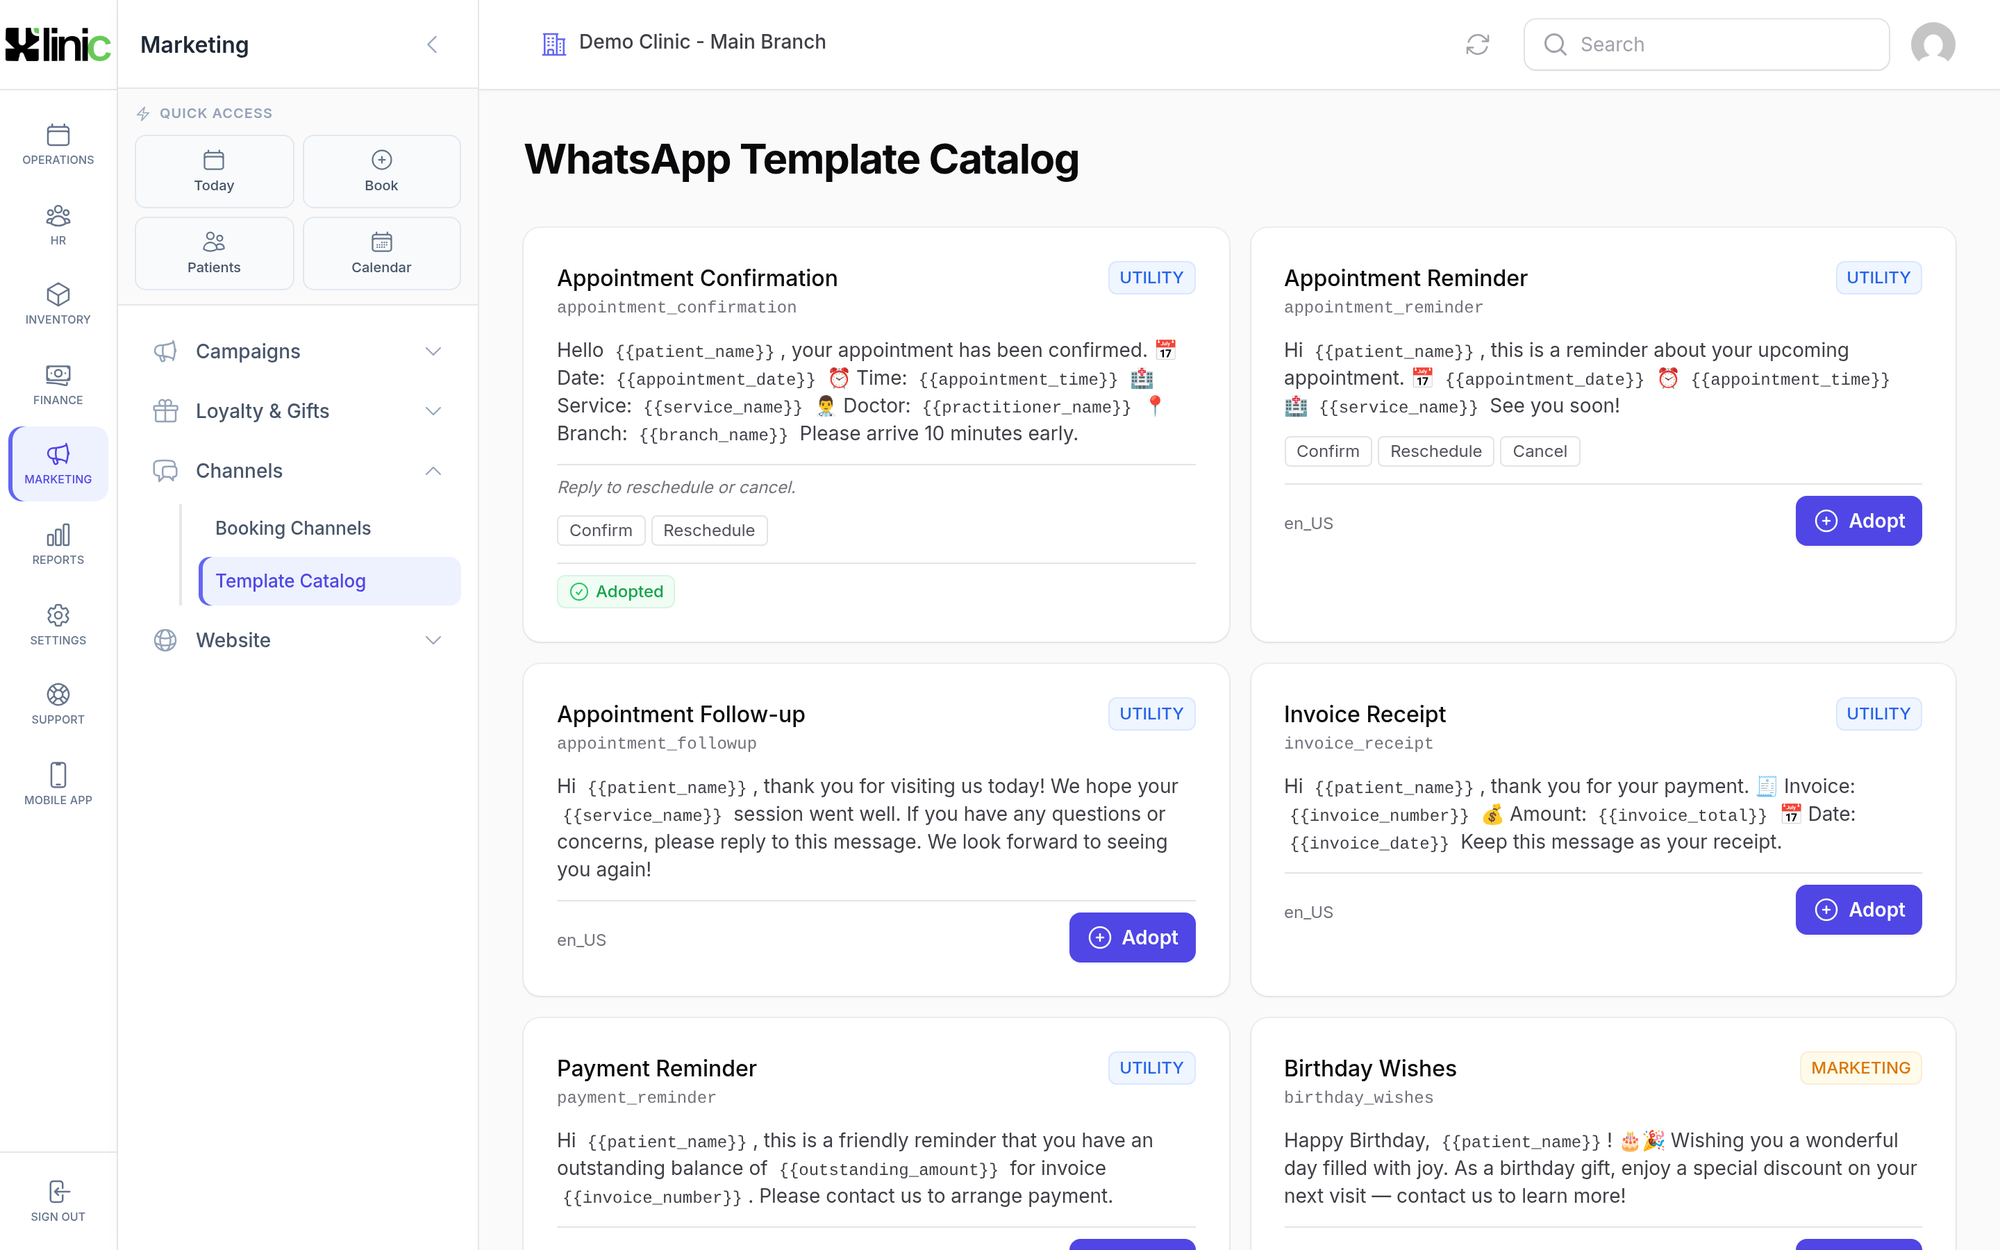Click the UTILITY tag on Payment Reminder
This screenshot has height=1250, width=2000.
tap(1151, 1068)
